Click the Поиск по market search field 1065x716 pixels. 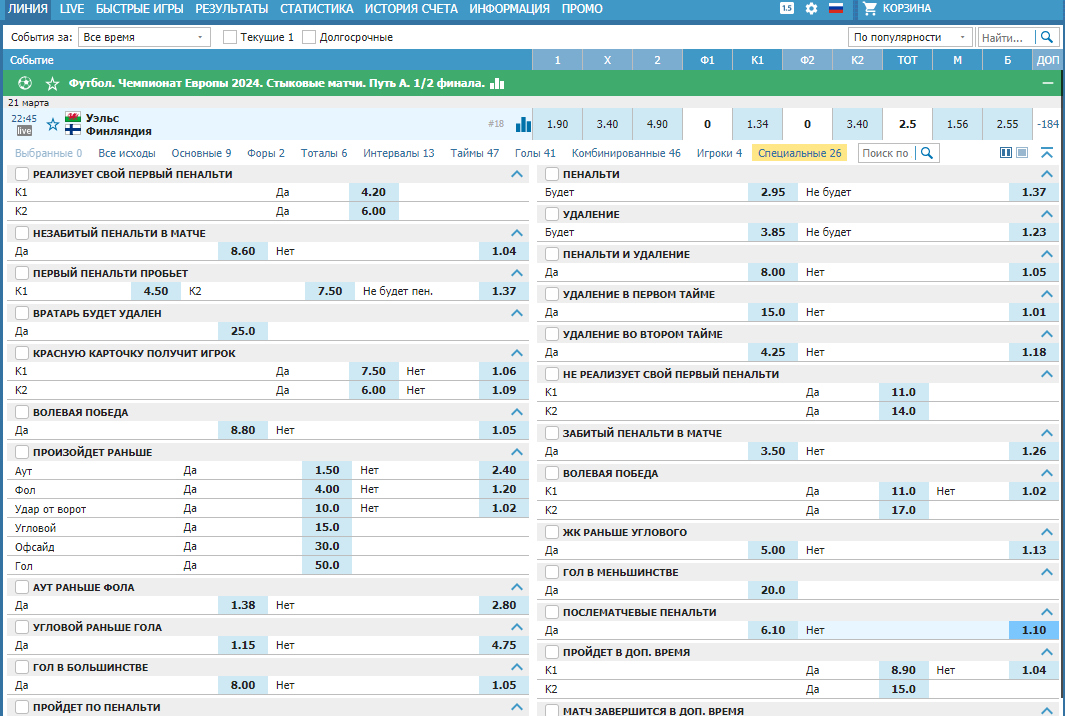[x=886, y=154]
